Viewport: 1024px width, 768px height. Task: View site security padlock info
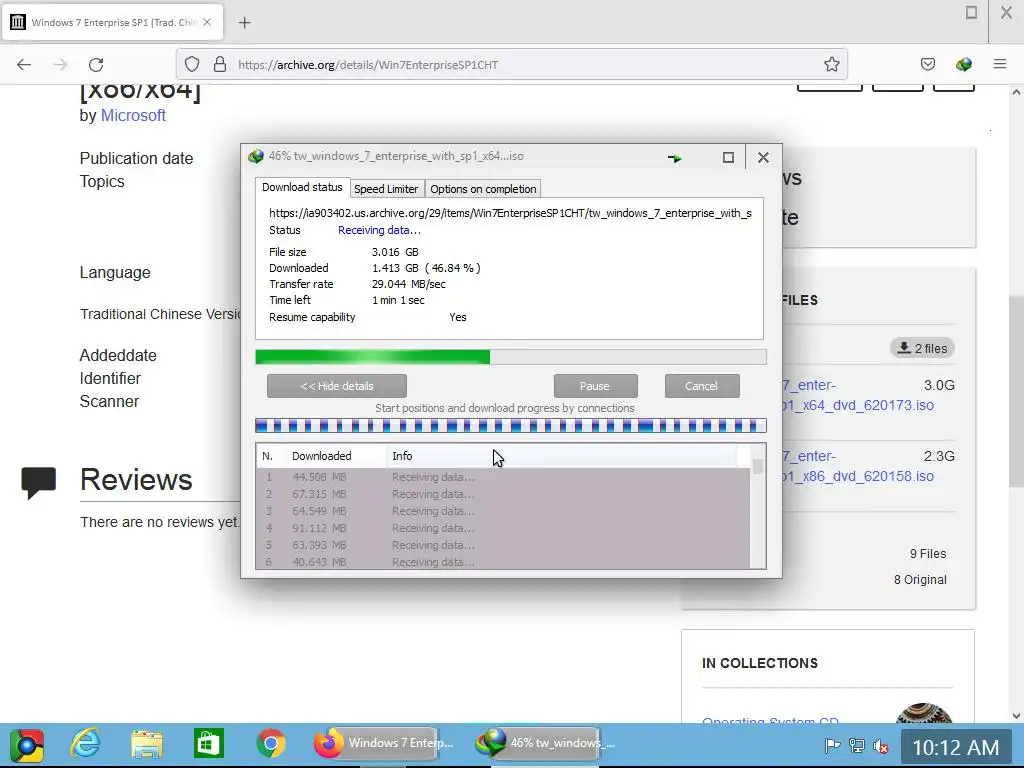coord(220,64)
